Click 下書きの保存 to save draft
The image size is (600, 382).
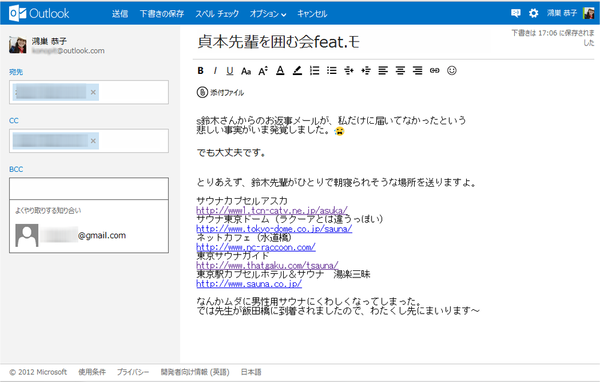[x=162, y=14]
